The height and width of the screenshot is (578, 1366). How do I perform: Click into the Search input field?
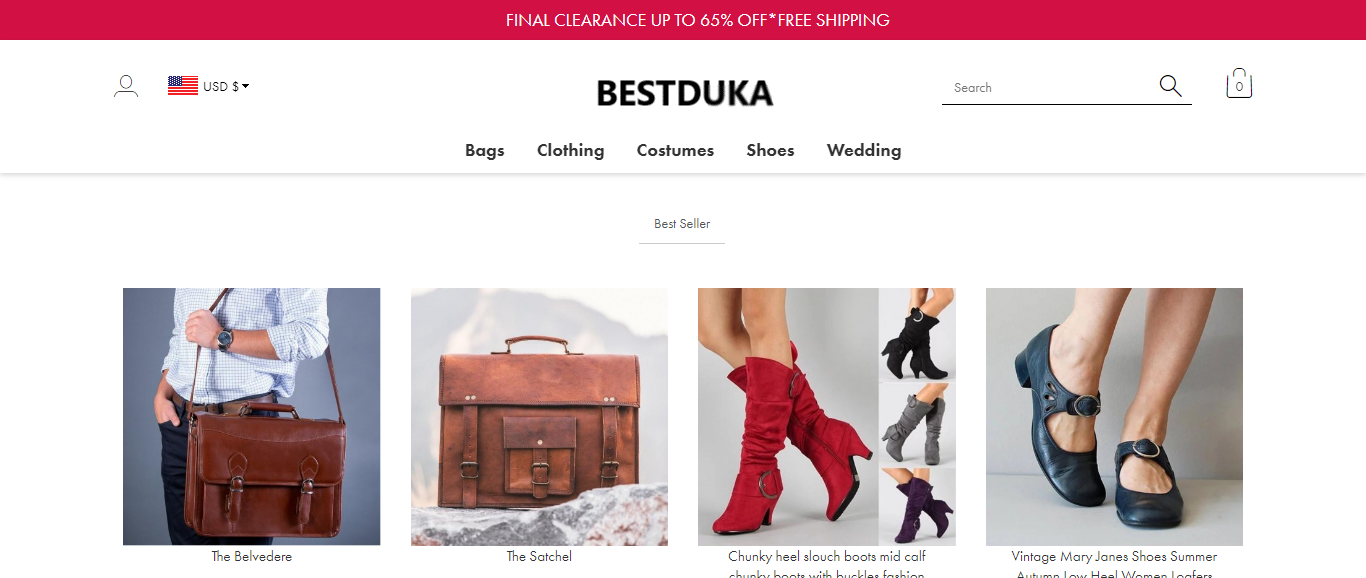pyautogui.click(x=1048, y=88)
